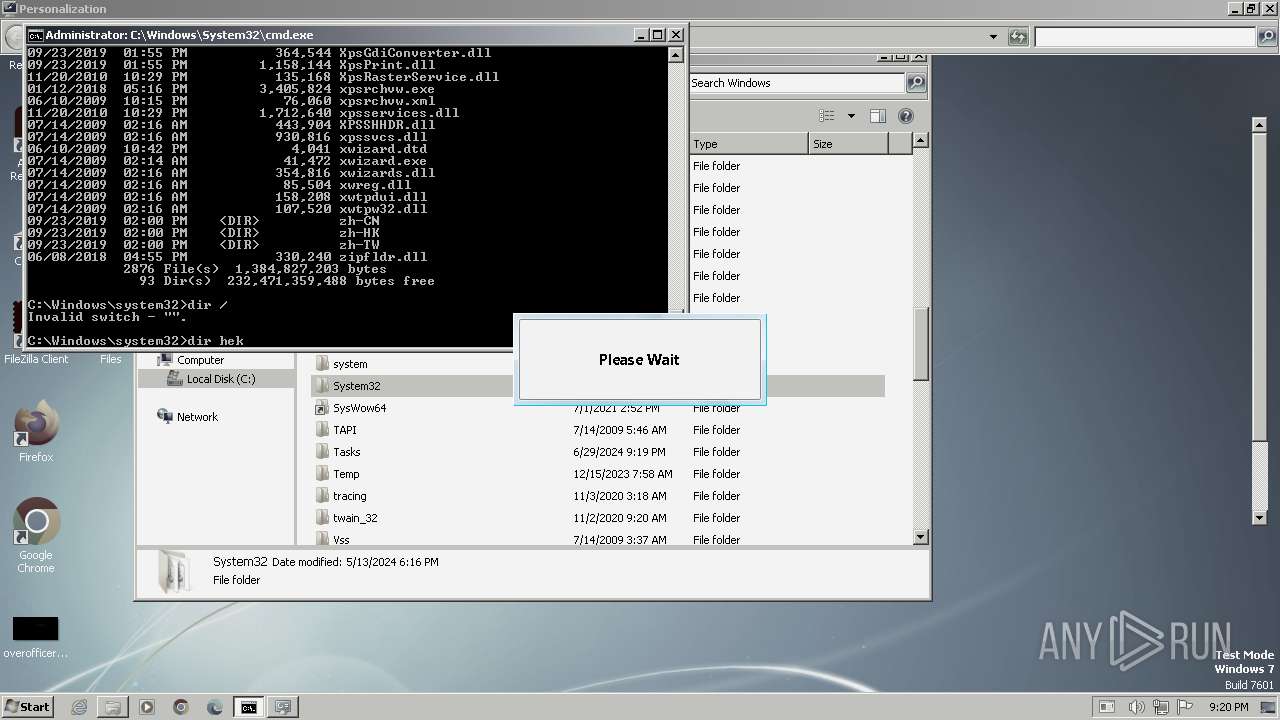
Task: Select the Vss folder
Action: (332, 539)
